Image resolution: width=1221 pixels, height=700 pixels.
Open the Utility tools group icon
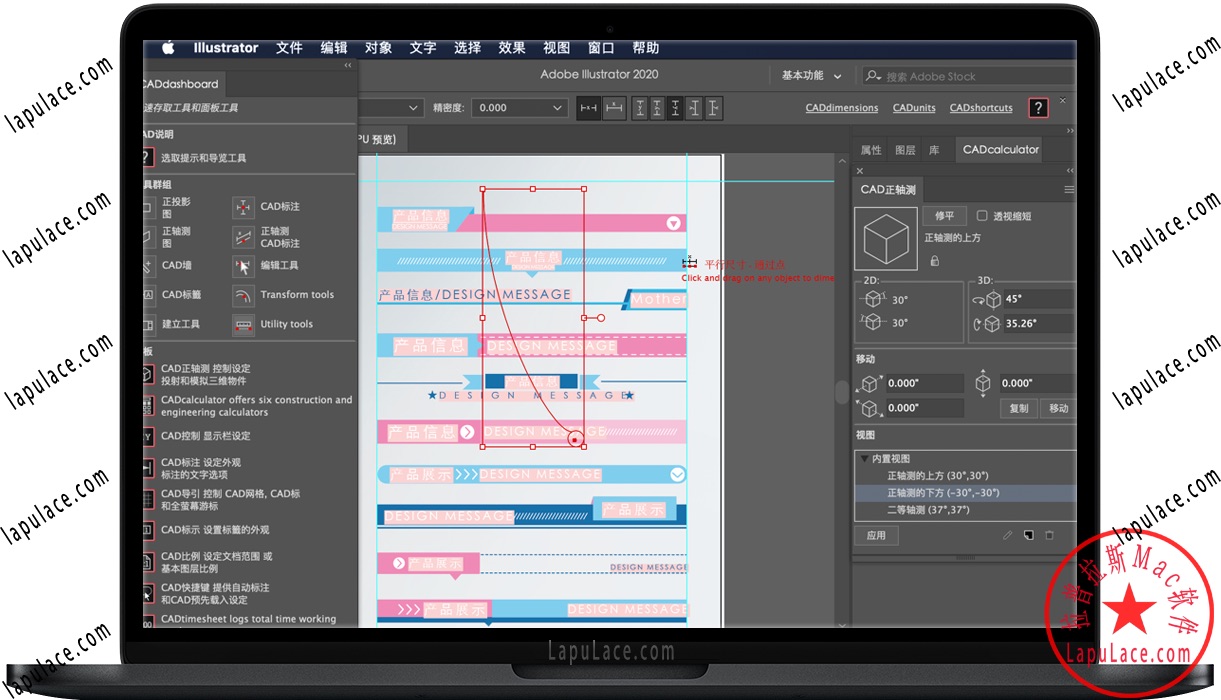pos(243,325)
